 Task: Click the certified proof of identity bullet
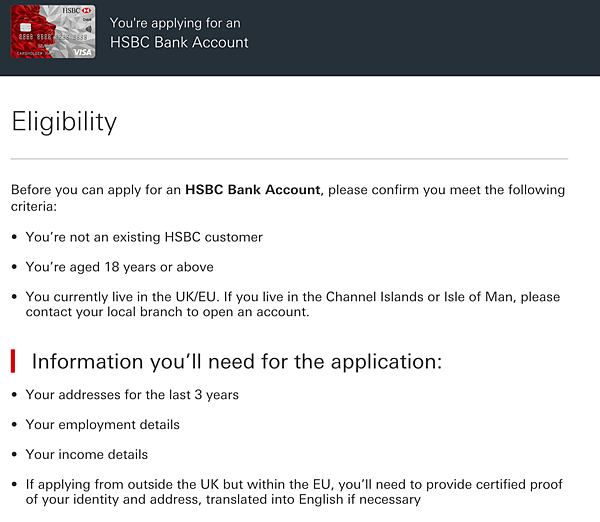[x=294, y=492]
